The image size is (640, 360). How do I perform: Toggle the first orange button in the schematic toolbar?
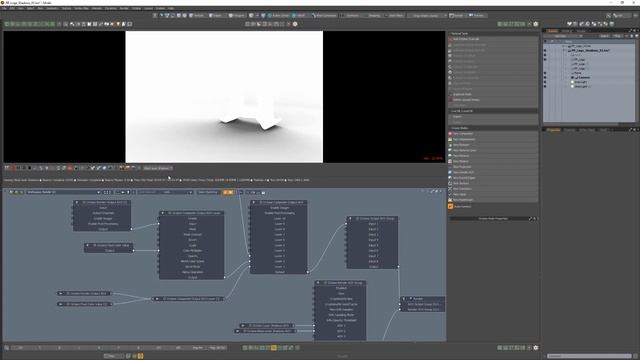point(225,192)
